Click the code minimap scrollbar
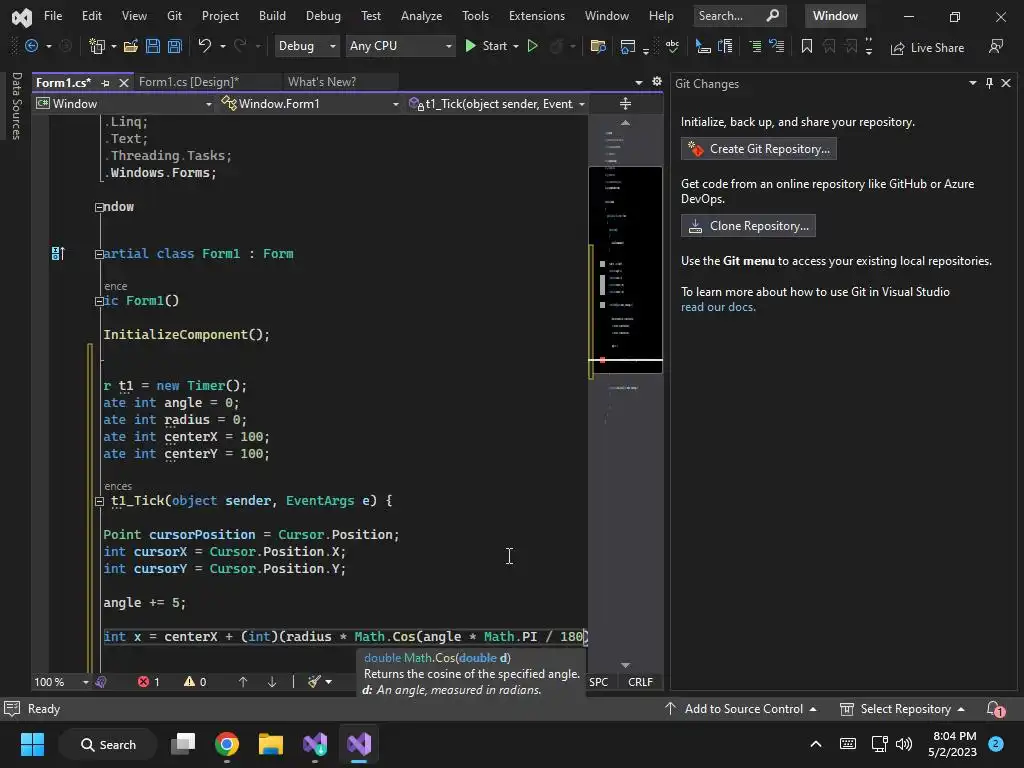Screen dimensions: 1024x768 point(625,392)
